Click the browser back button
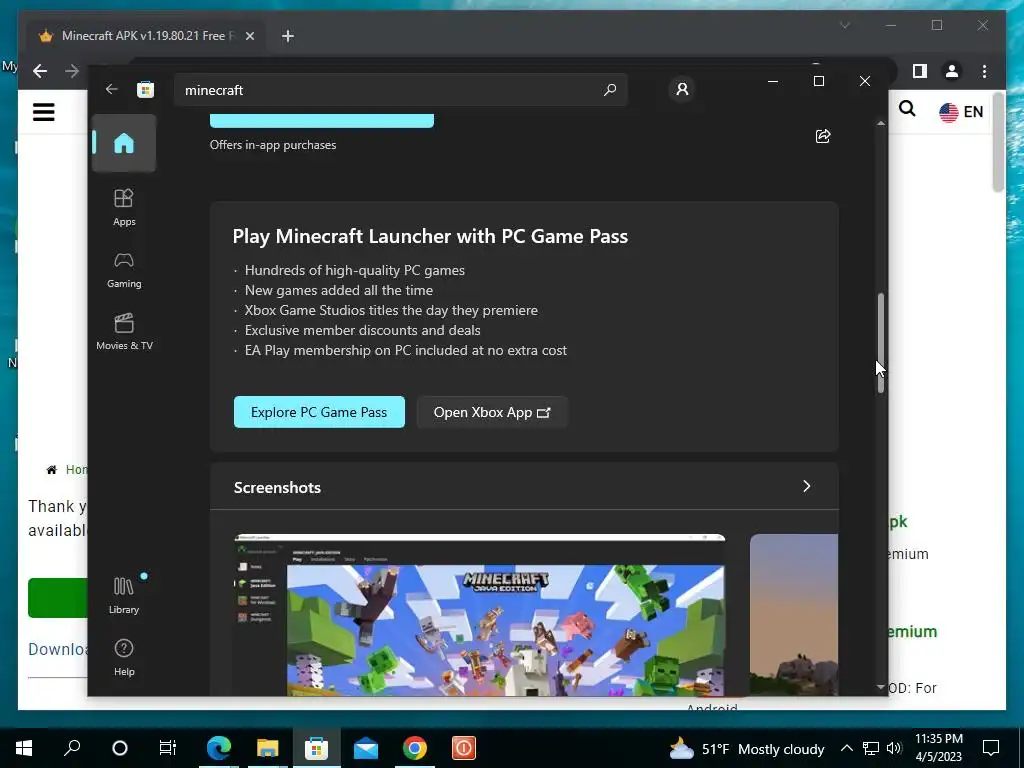 pyautogui.click(x=40, y=71)
